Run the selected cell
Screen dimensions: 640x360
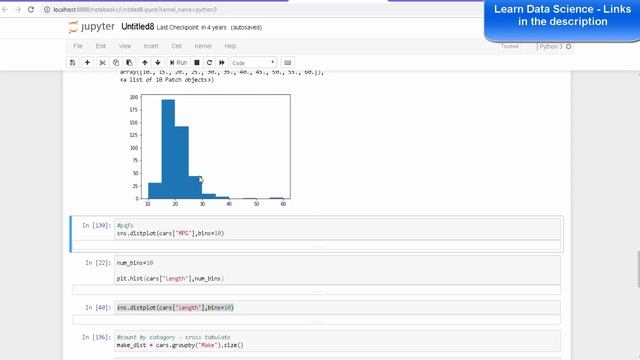pos(178,62)
